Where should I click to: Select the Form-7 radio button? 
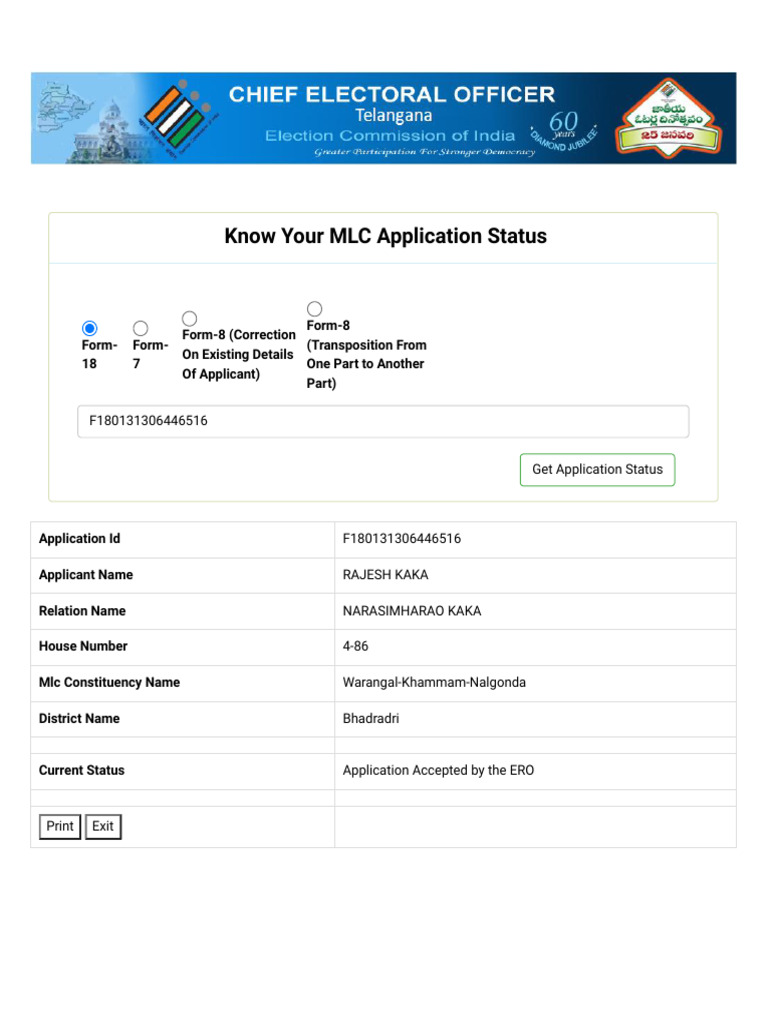click(x=140, y=328)
